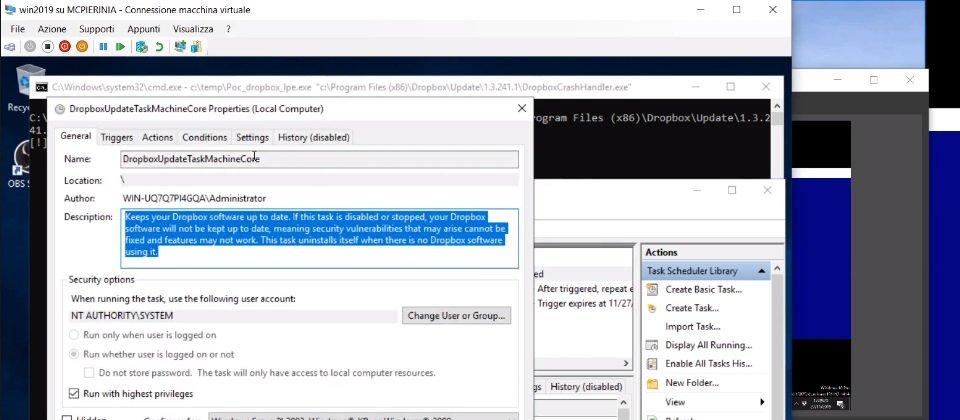The width and height of the screenshot is (960, 420).
Task: Click the Author WIN-UQ7Q7PI4GQA\Administrator text
Action: (x=194, y=198)
